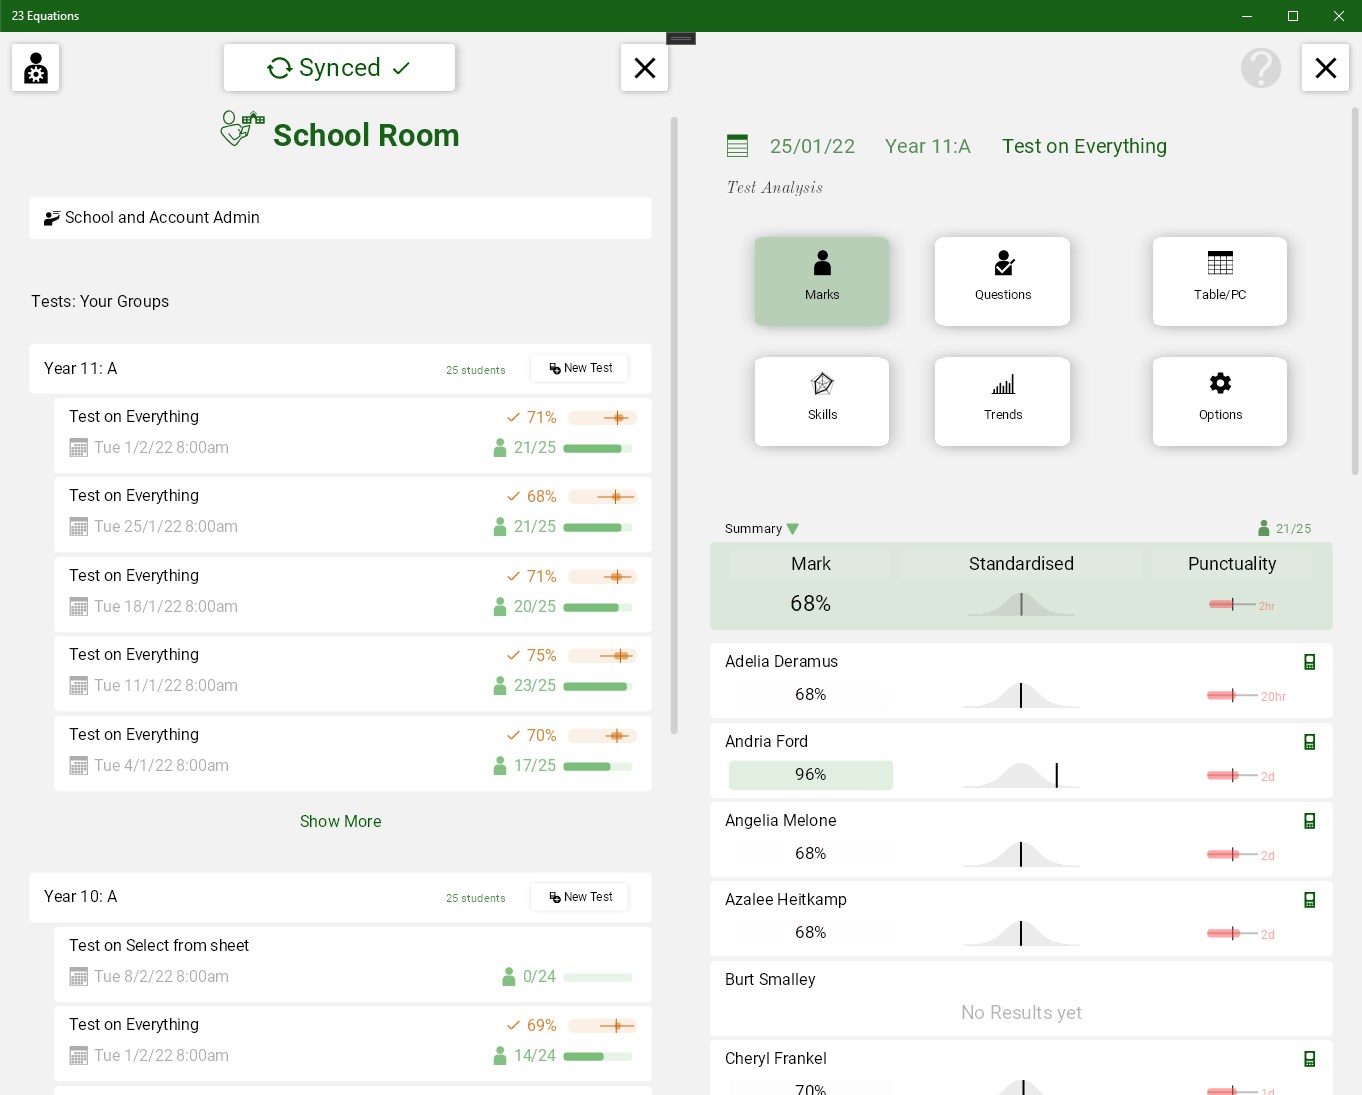
Task: Click the student icon next to 0/24
Action: 509,977
